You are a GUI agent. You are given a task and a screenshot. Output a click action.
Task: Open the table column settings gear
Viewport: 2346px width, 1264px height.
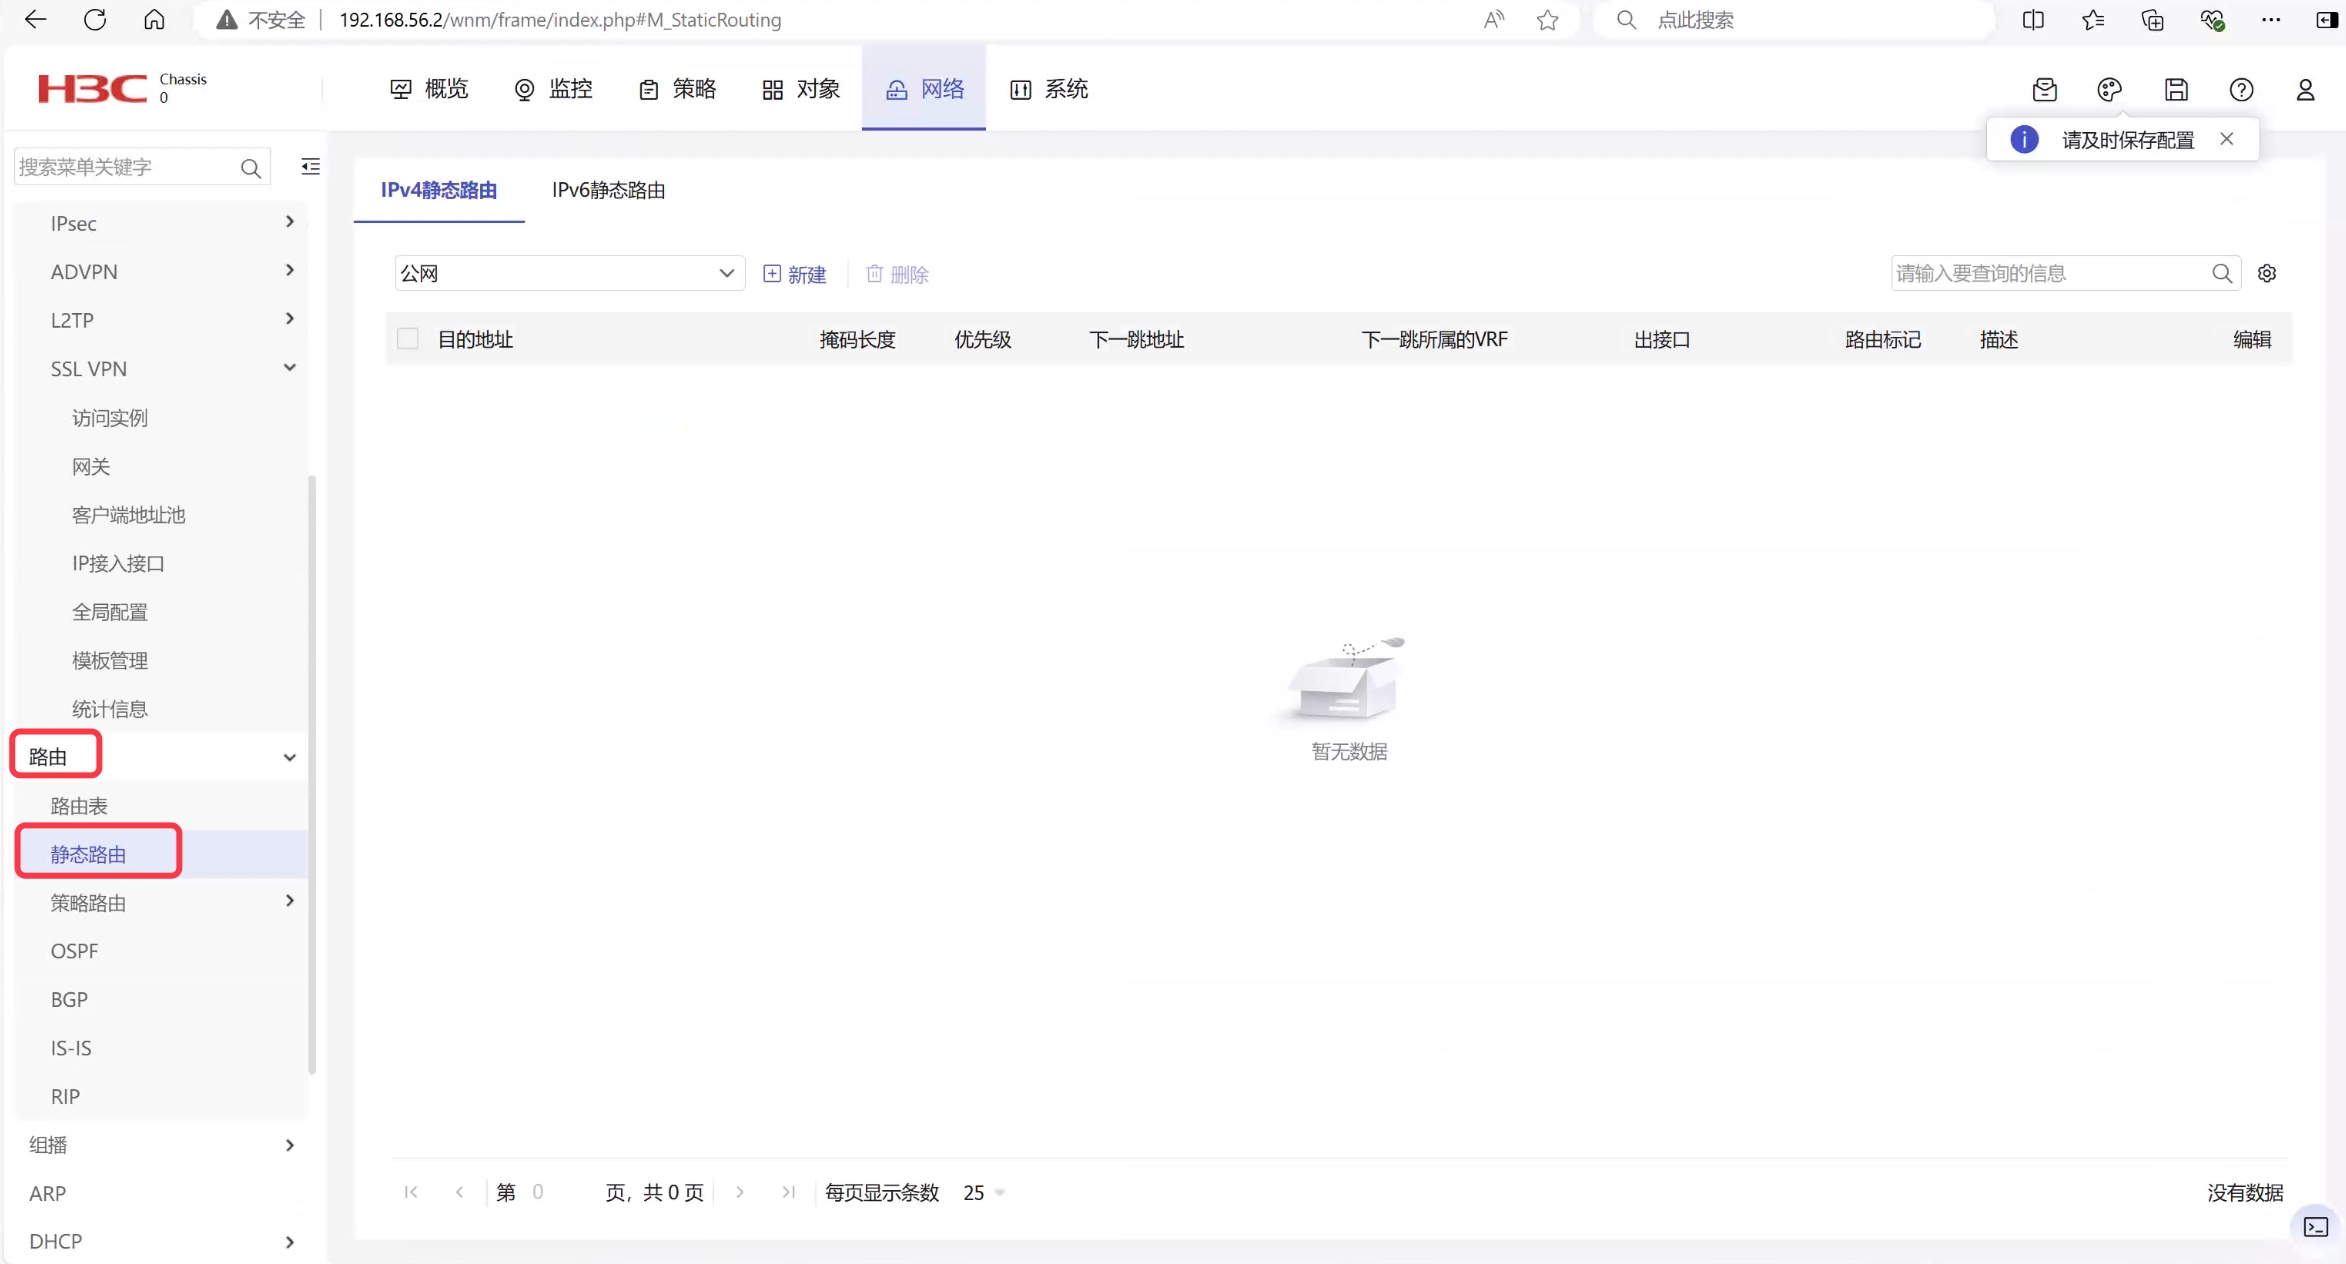[2267, 273]
